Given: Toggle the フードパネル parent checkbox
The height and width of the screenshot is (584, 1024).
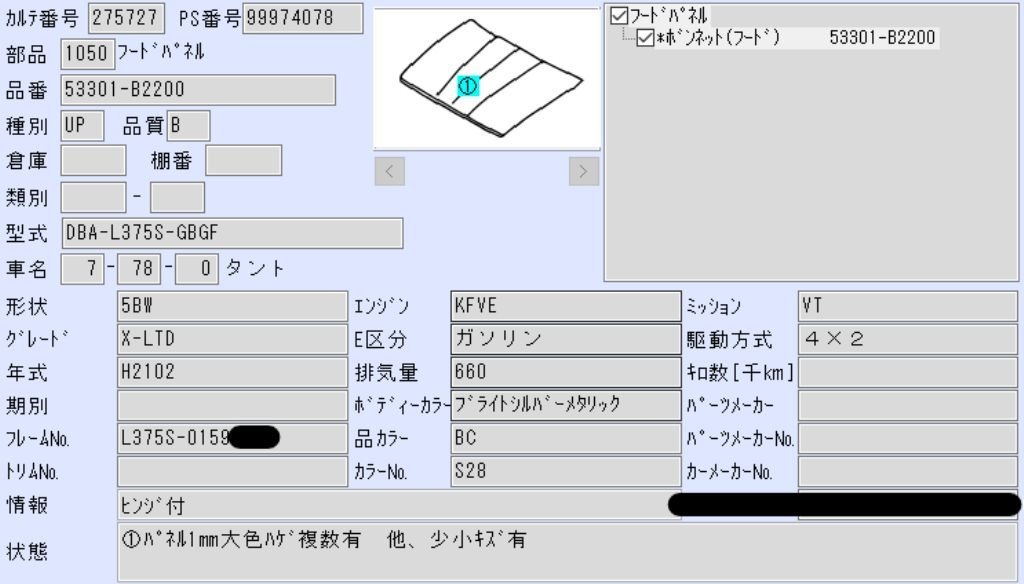Looking at the screenshot, I should click(618, 15).
